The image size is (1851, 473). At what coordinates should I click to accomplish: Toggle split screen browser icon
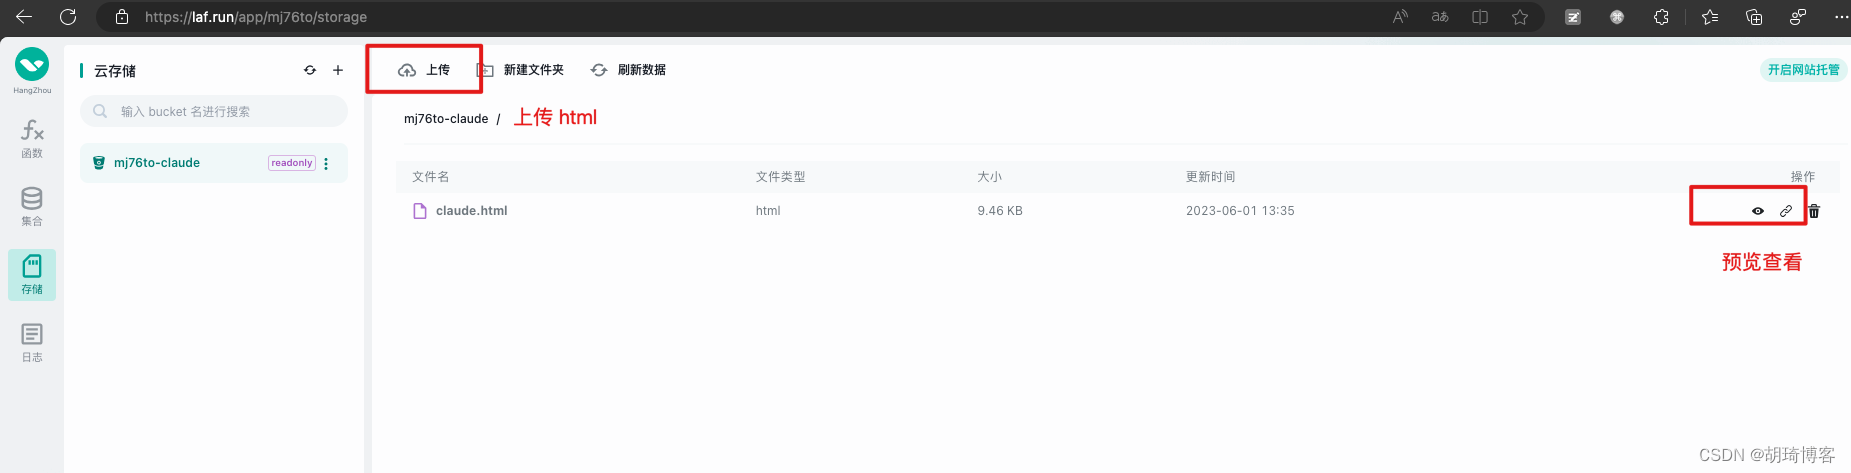pos(1480,17)
